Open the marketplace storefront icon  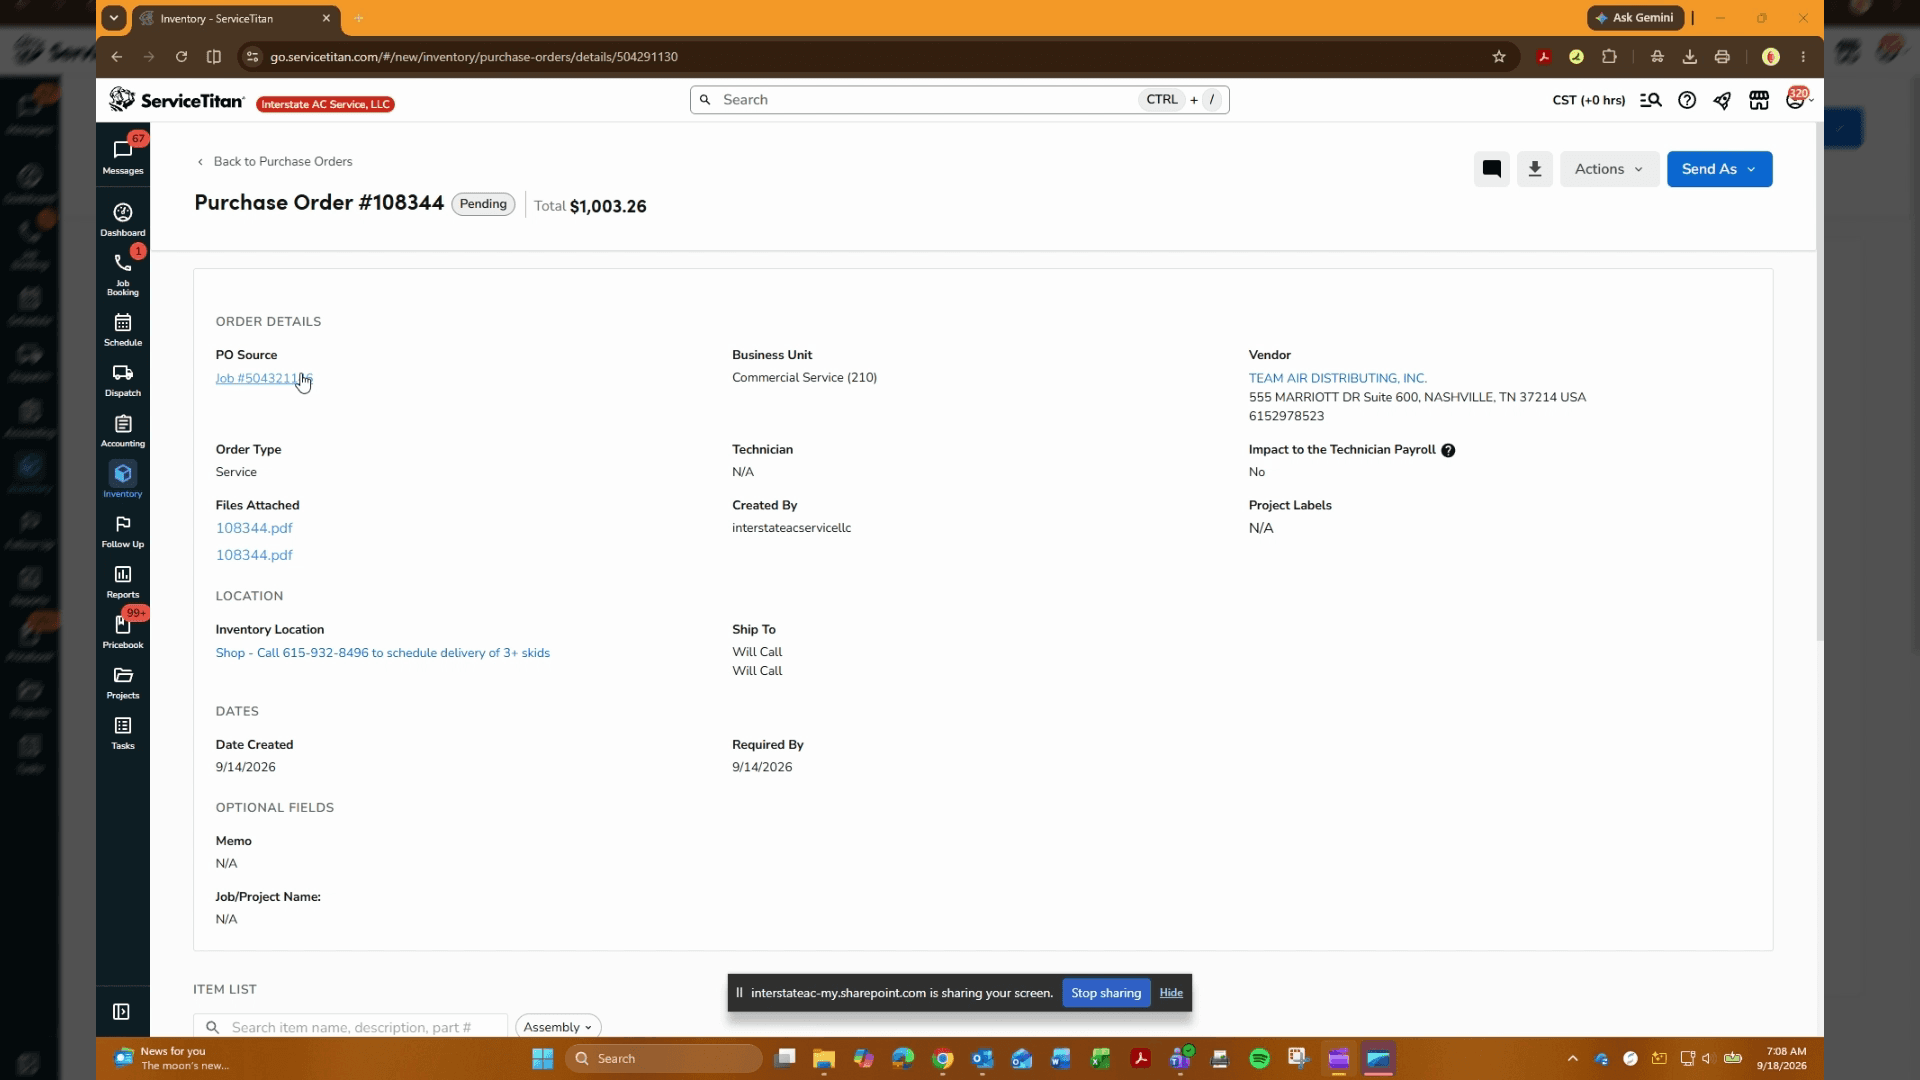click(x=1759, y=100)
